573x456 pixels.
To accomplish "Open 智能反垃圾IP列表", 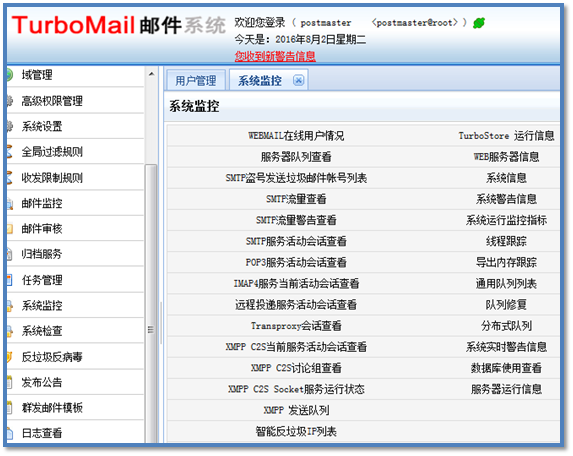I will [x=296, y=432].
